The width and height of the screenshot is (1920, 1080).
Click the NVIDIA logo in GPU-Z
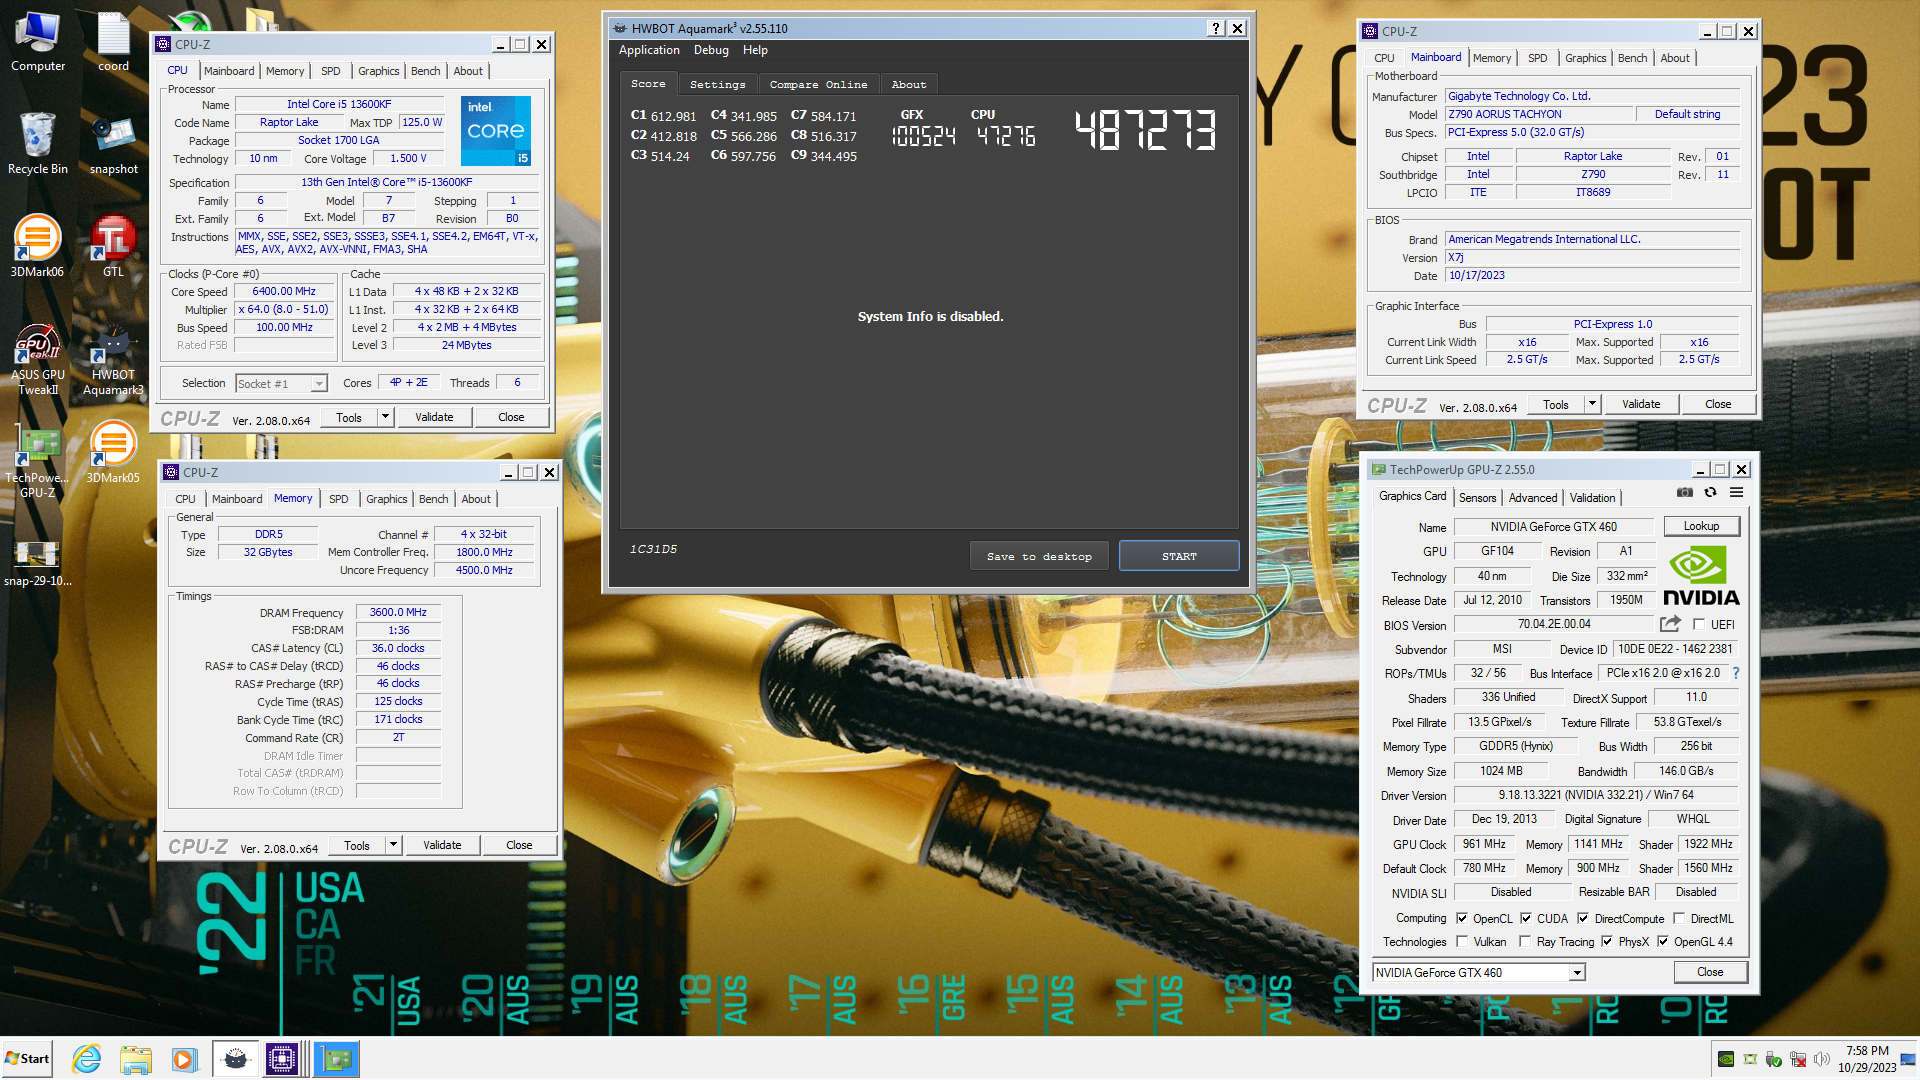pos(1701,577)
